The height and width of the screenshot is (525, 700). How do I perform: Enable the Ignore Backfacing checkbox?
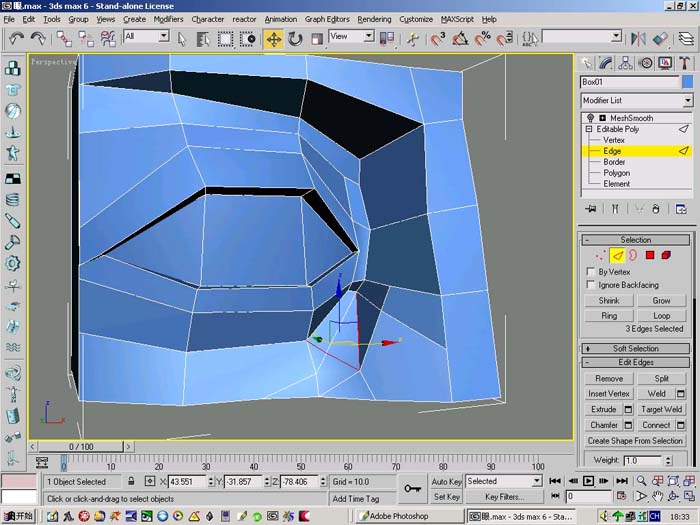pos(590,284)
